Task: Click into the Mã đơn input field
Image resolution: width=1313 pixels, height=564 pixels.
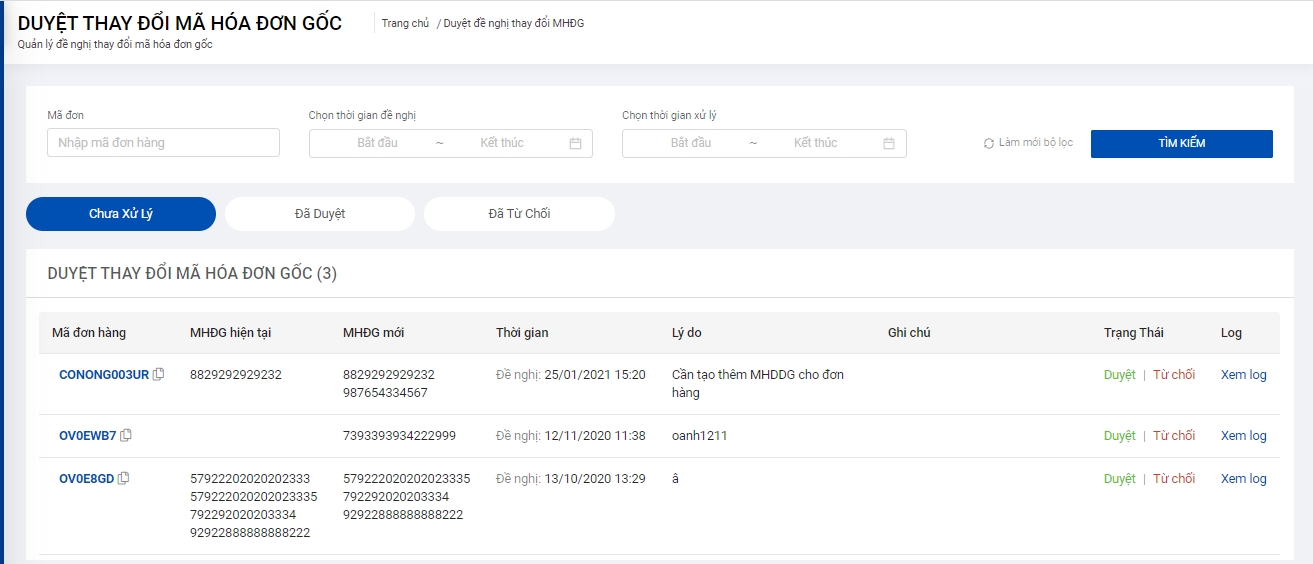Action: point(163,143)
